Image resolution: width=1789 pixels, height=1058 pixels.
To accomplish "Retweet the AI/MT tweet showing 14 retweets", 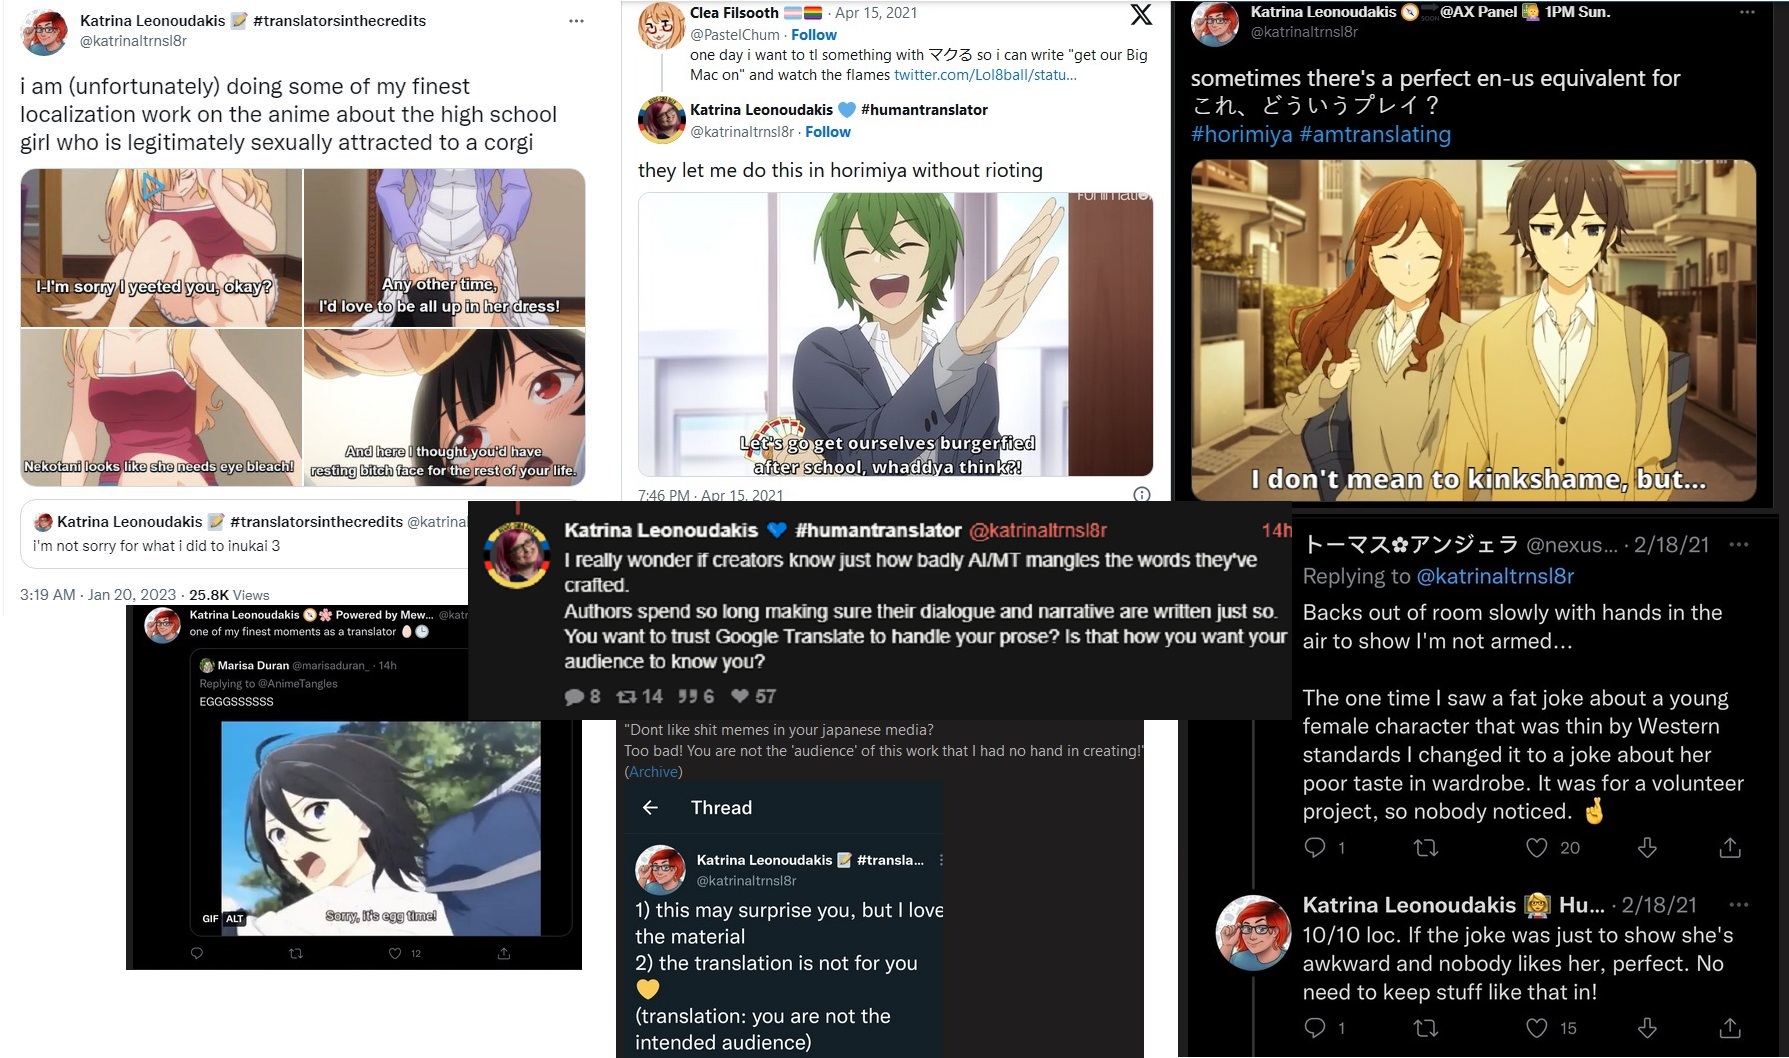I will click(x=626, y=696).
